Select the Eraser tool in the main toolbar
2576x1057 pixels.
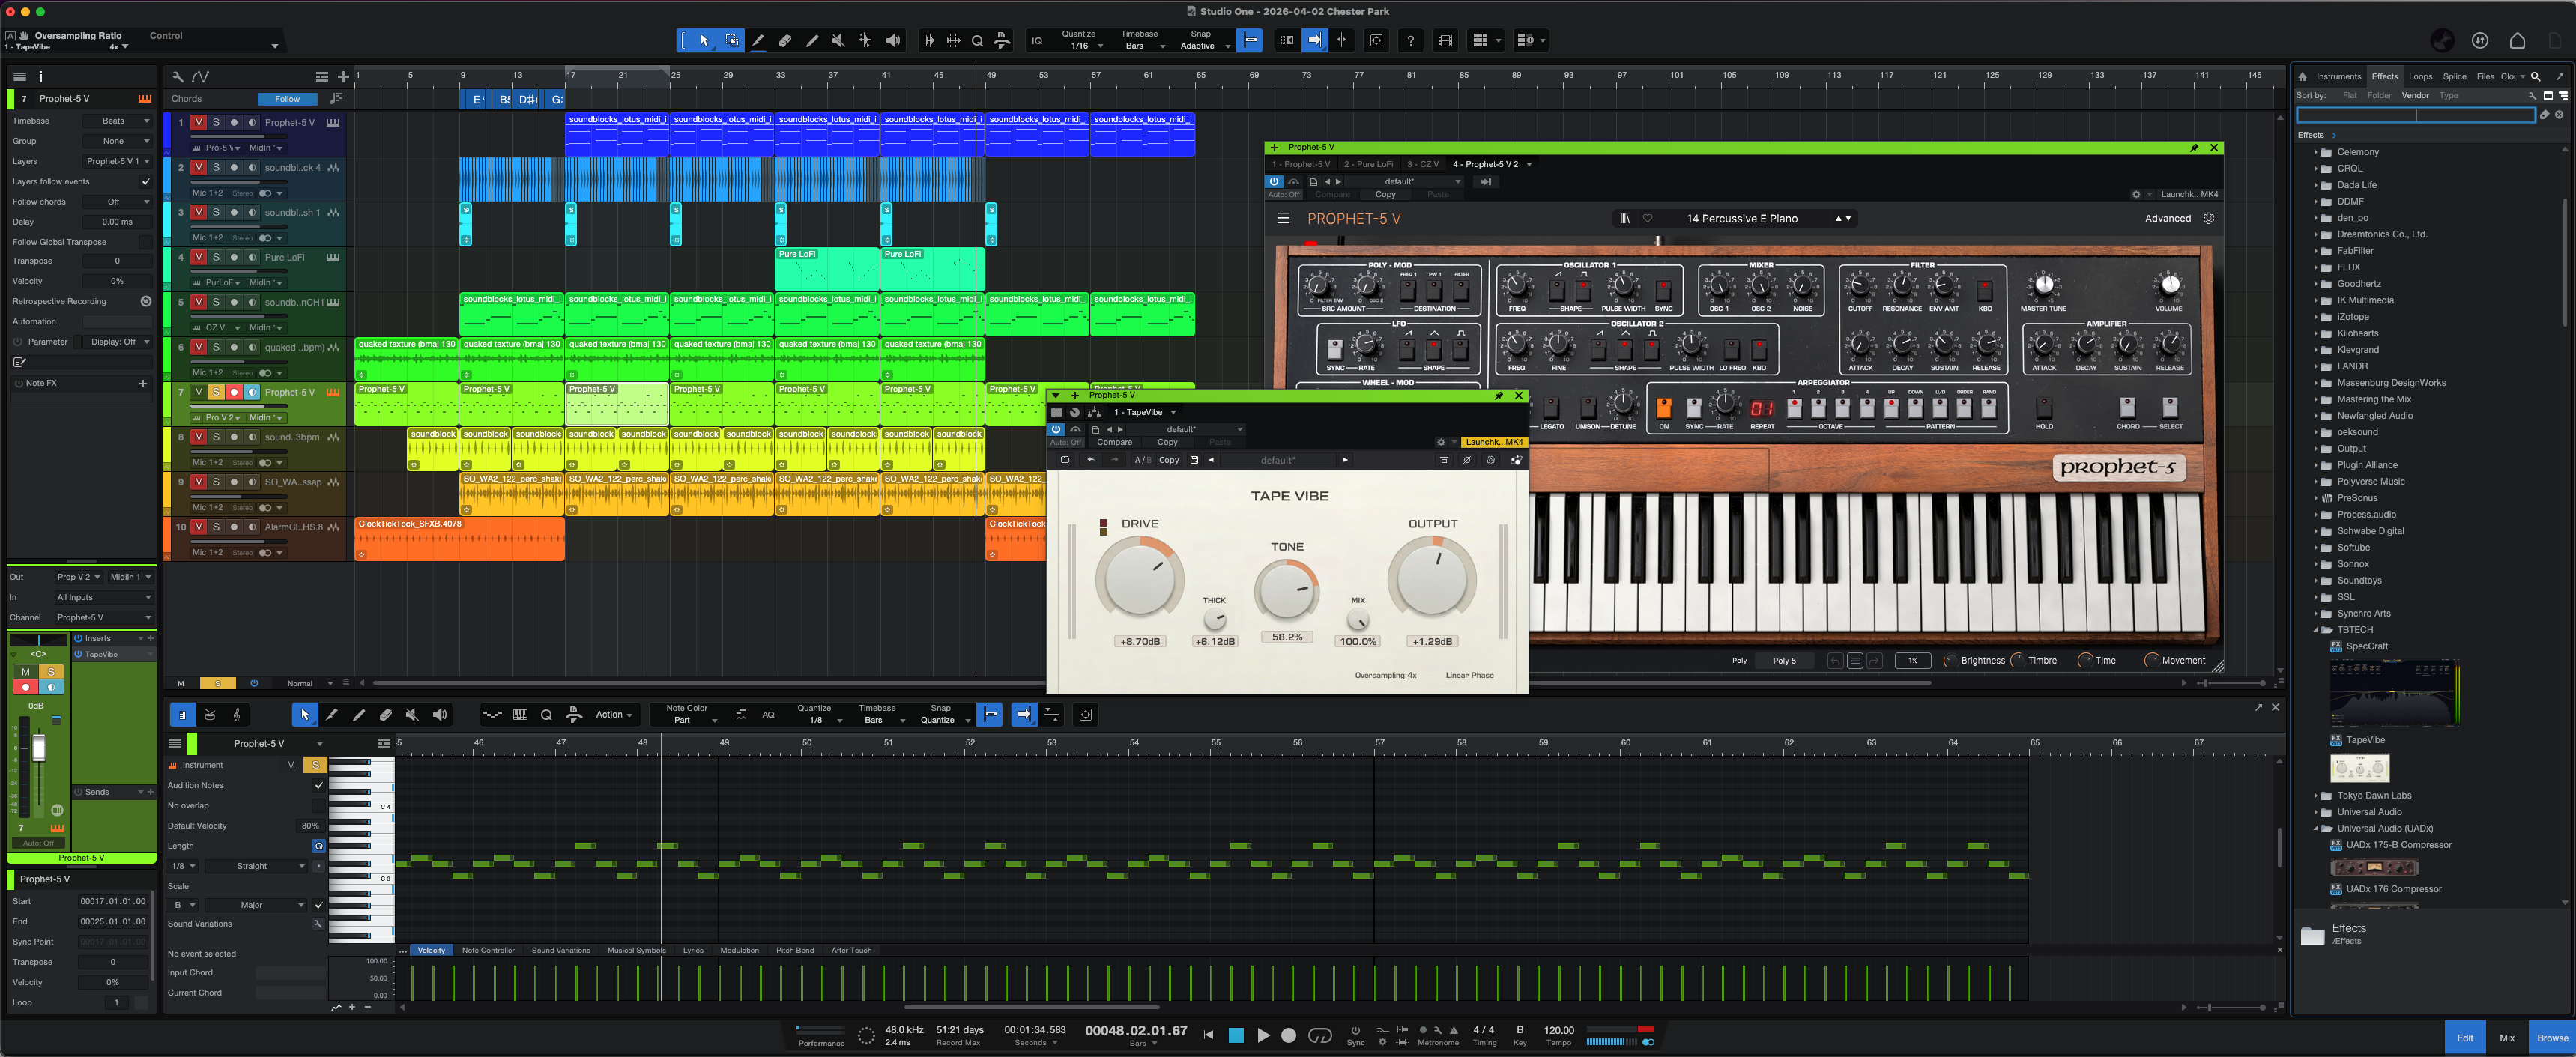click(785, 41)
